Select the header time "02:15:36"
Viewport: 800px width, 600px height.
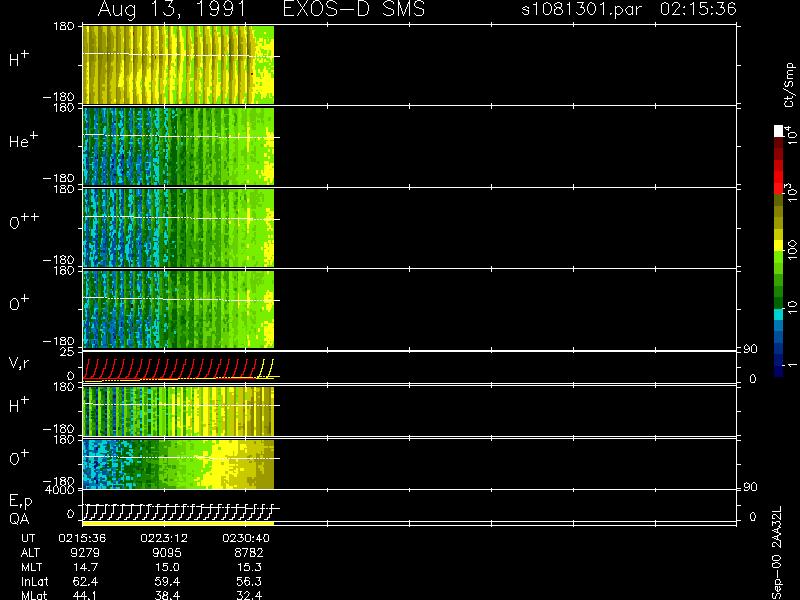(698, 9)
